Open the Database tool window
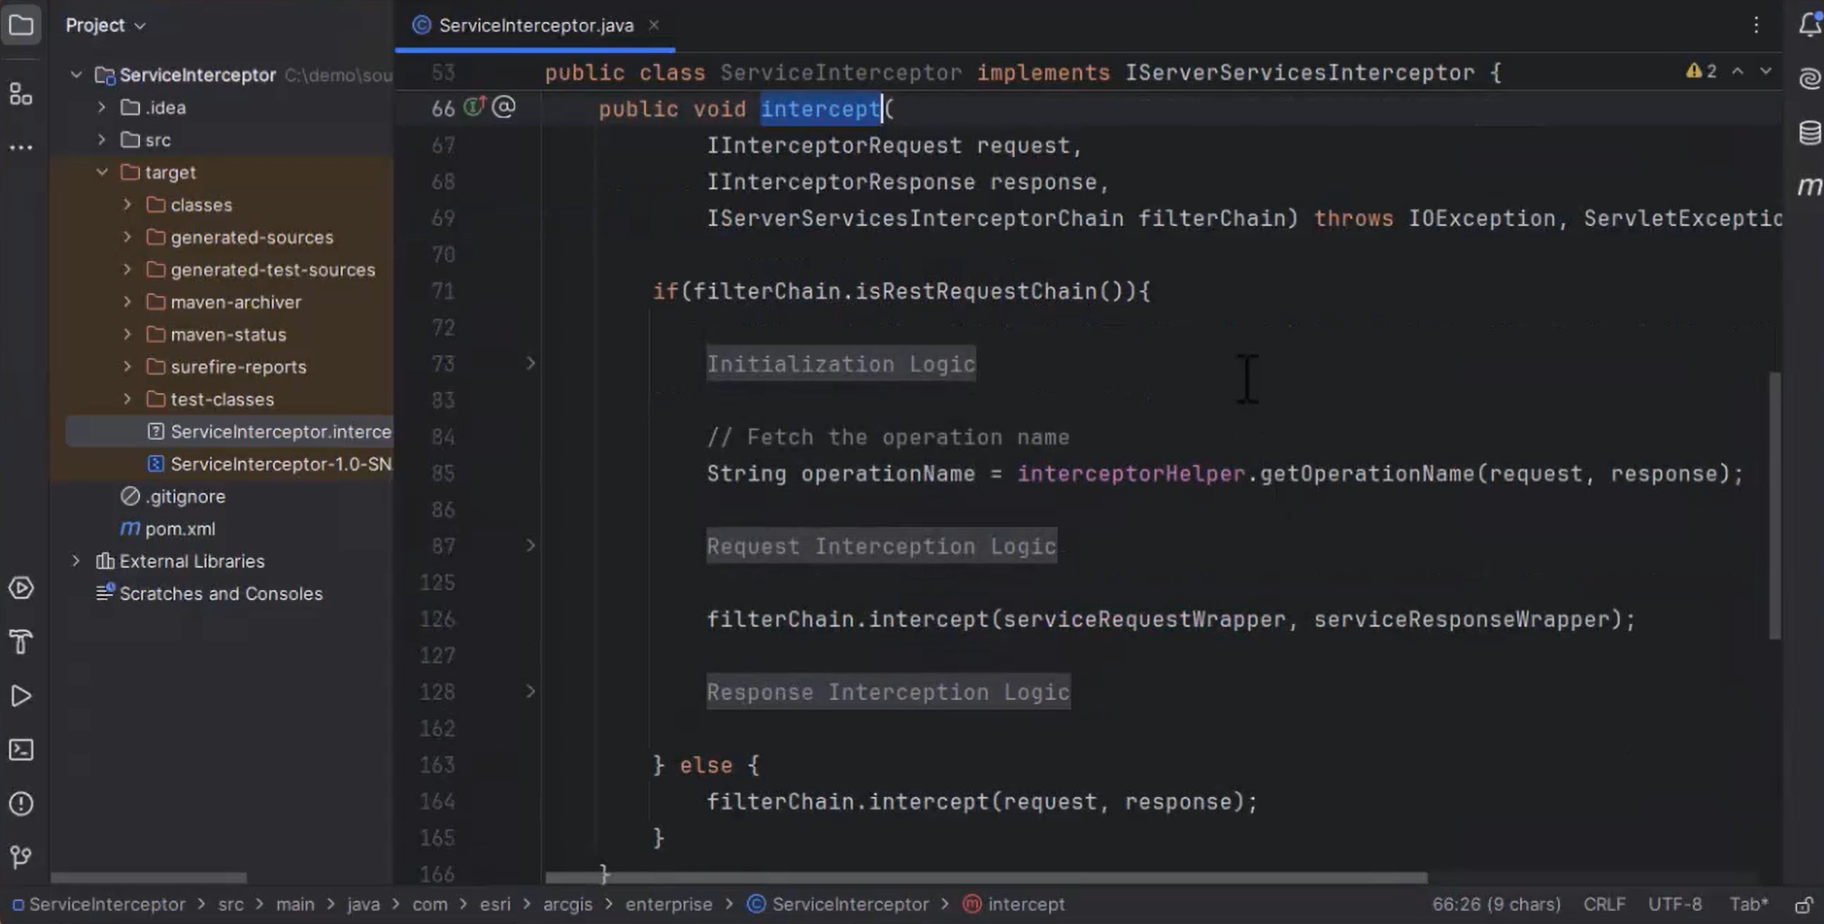Image resolution: width=1824 pixels, height=924 pixels. point(1809,131)
